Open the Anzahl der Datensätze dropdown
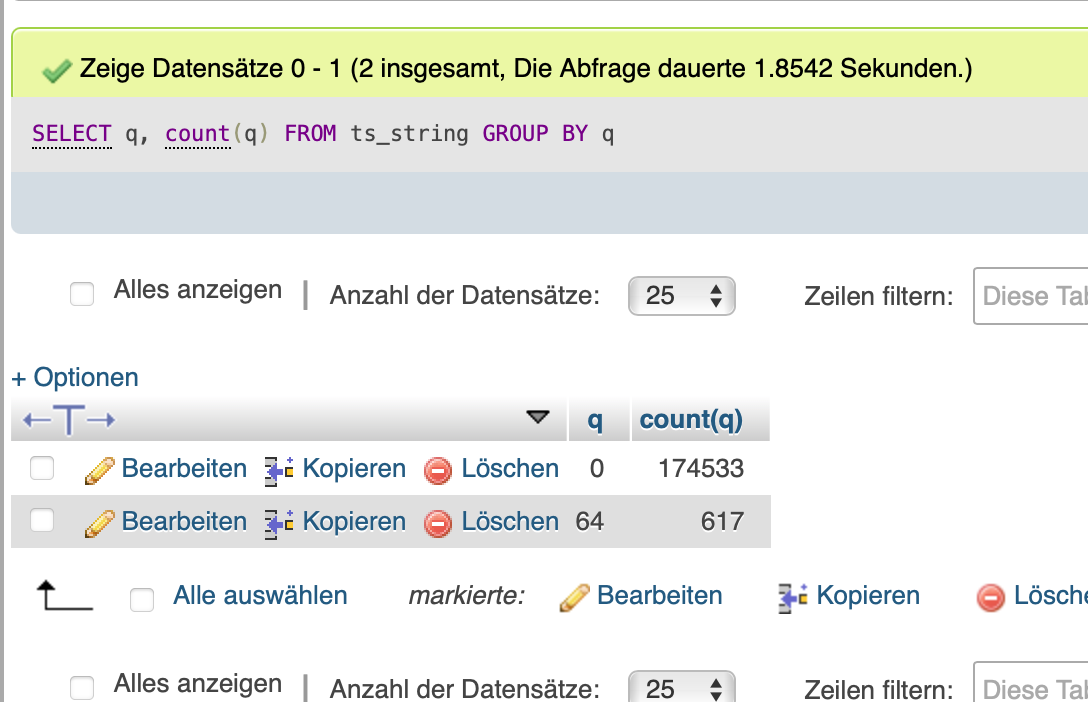The width and height of the screenshot is (1088, 702). 682,296
